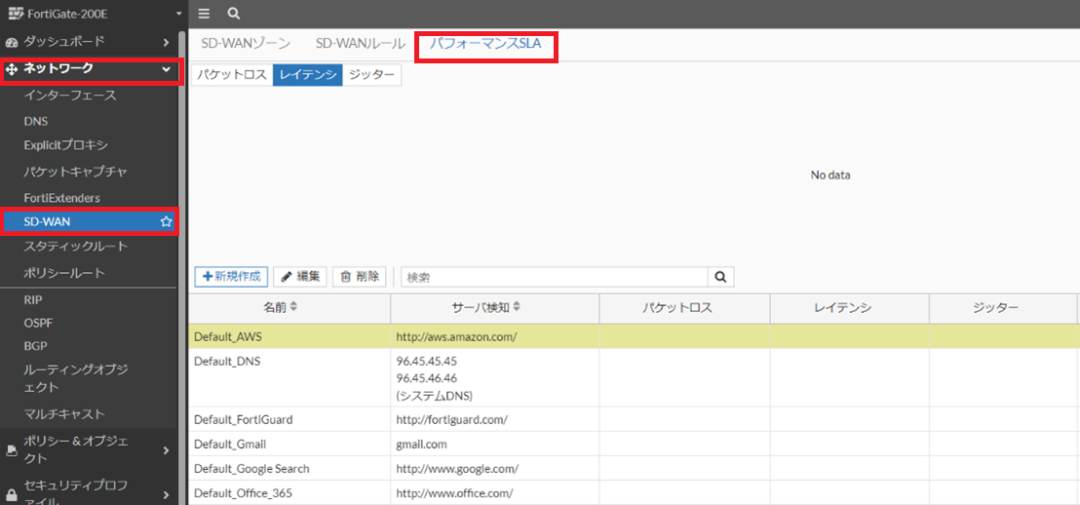This screenshot has width=1080, height=505.
Task: Show レイテンシ chart
Action: click(308, 75)
